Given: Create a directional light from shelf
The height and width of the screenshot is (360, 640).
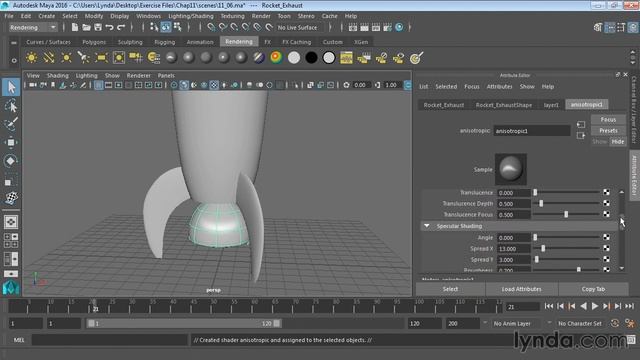Looking at the screenshot, I should [49, 58].
